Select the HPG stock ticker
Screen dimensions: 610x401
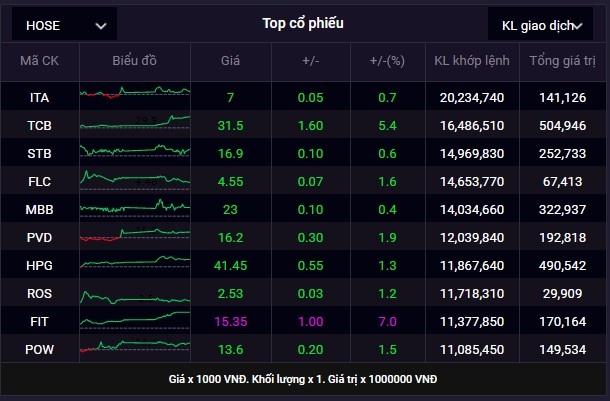click(x=40, y=266)
